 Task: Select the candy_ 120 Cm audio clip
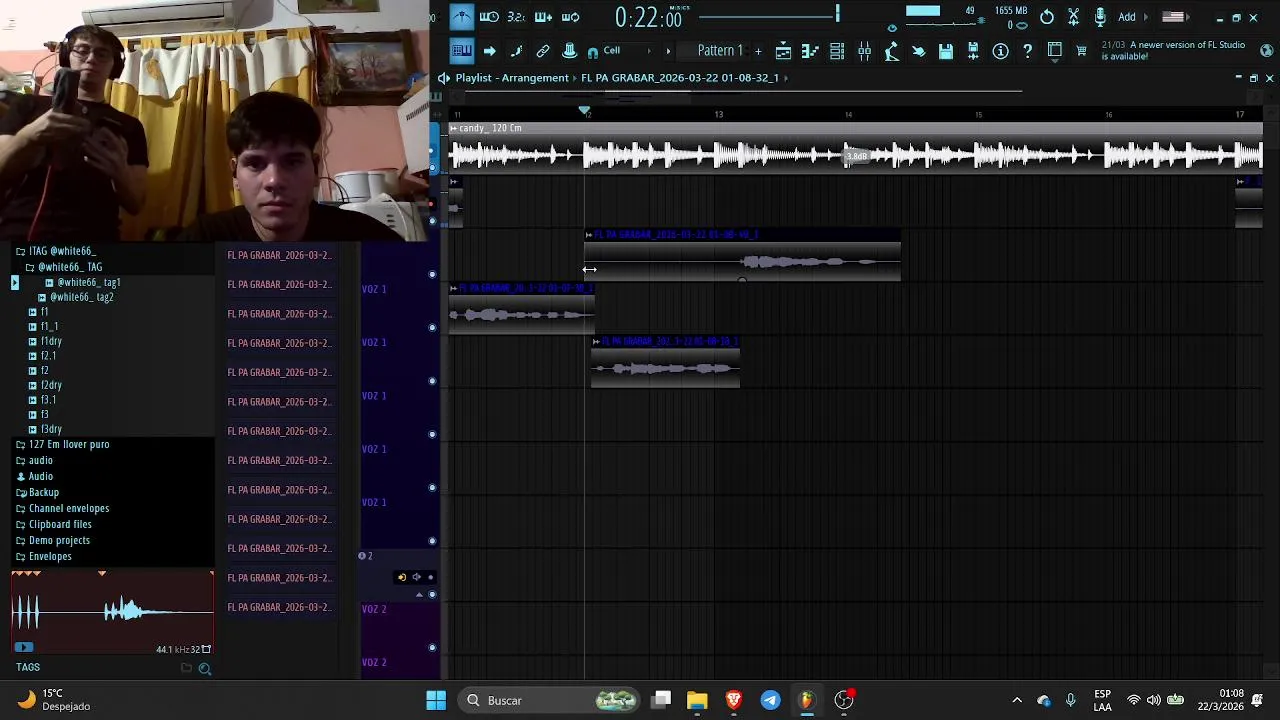[x=856, y=148]
